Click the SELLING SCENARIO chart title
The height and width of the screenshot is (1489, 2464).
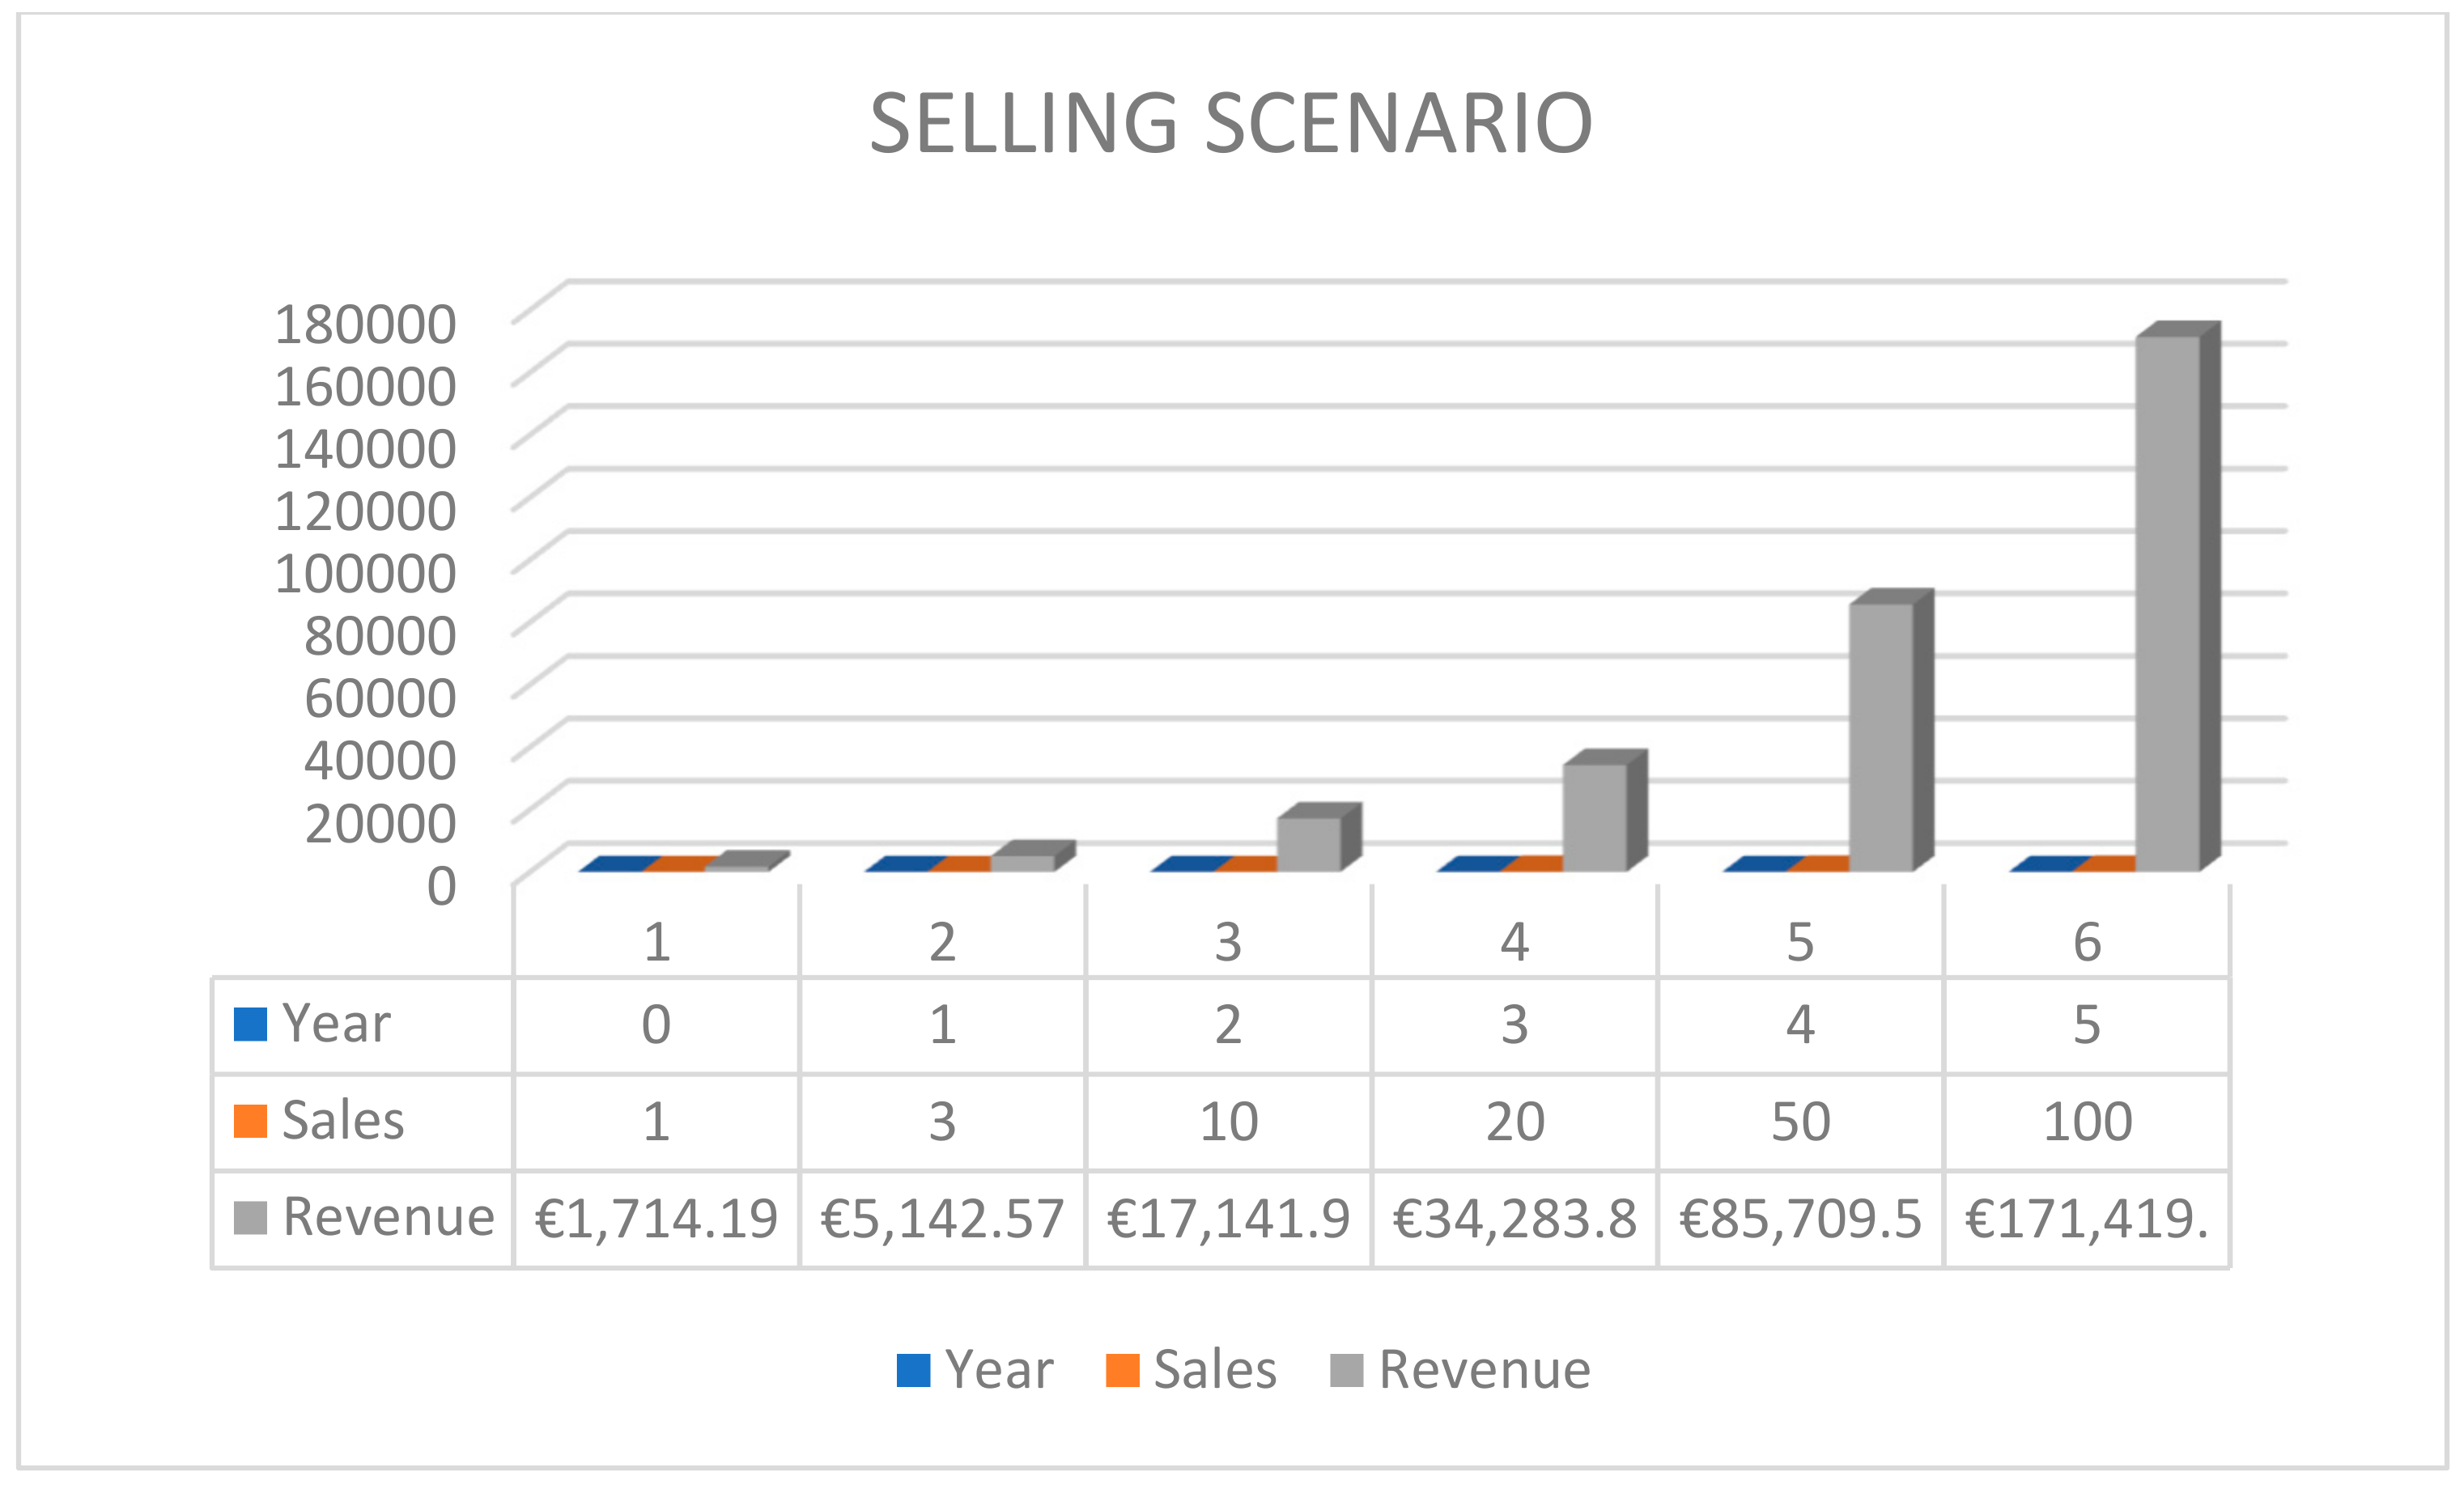point(1231,124)
